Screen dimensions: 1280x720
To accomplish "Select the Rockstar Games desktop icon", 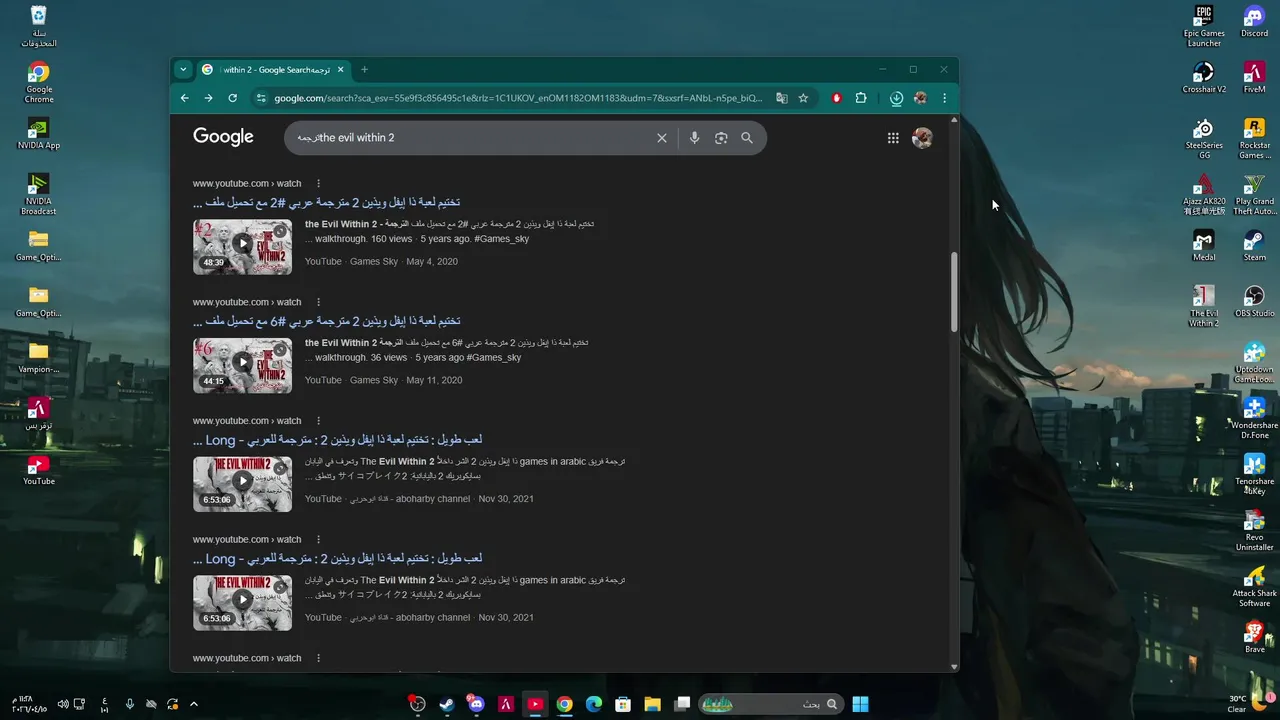I will (x=1254, y=138).
